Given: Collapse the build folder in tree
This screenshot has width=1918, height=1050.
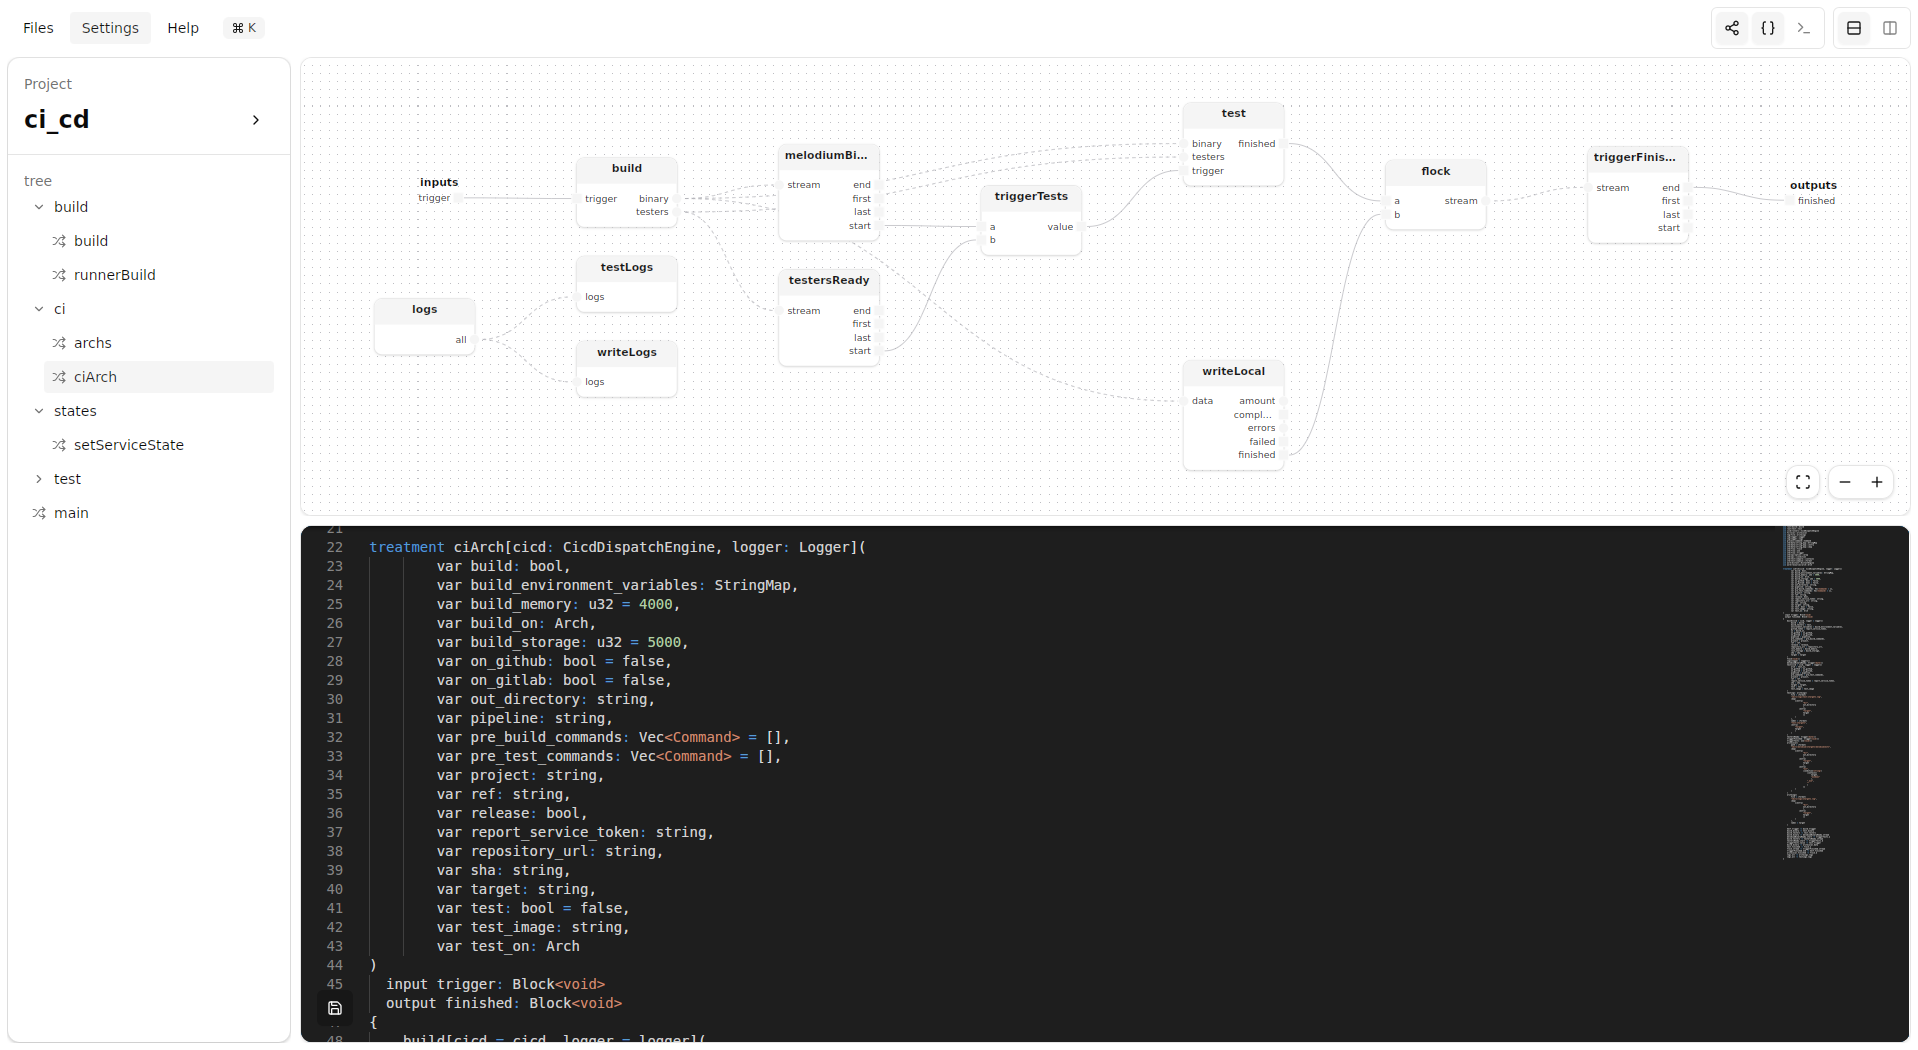Looking at the screenshot, I should tap(39, 207).
